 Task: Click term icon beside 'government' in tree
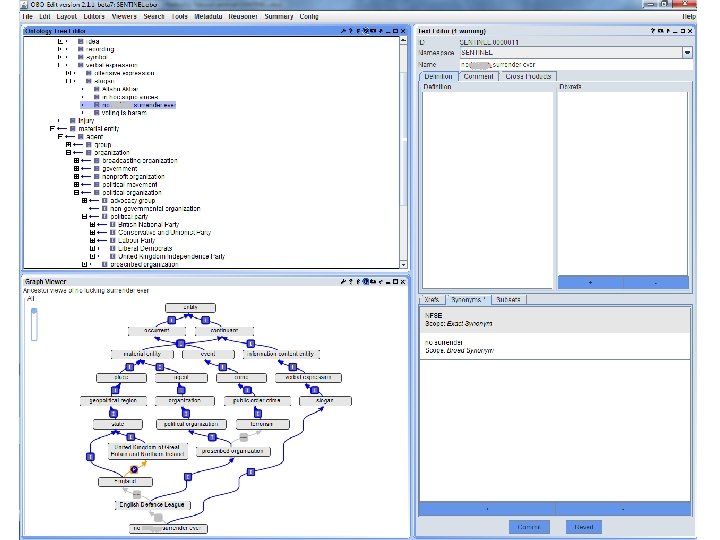click(x=96, y=169)
